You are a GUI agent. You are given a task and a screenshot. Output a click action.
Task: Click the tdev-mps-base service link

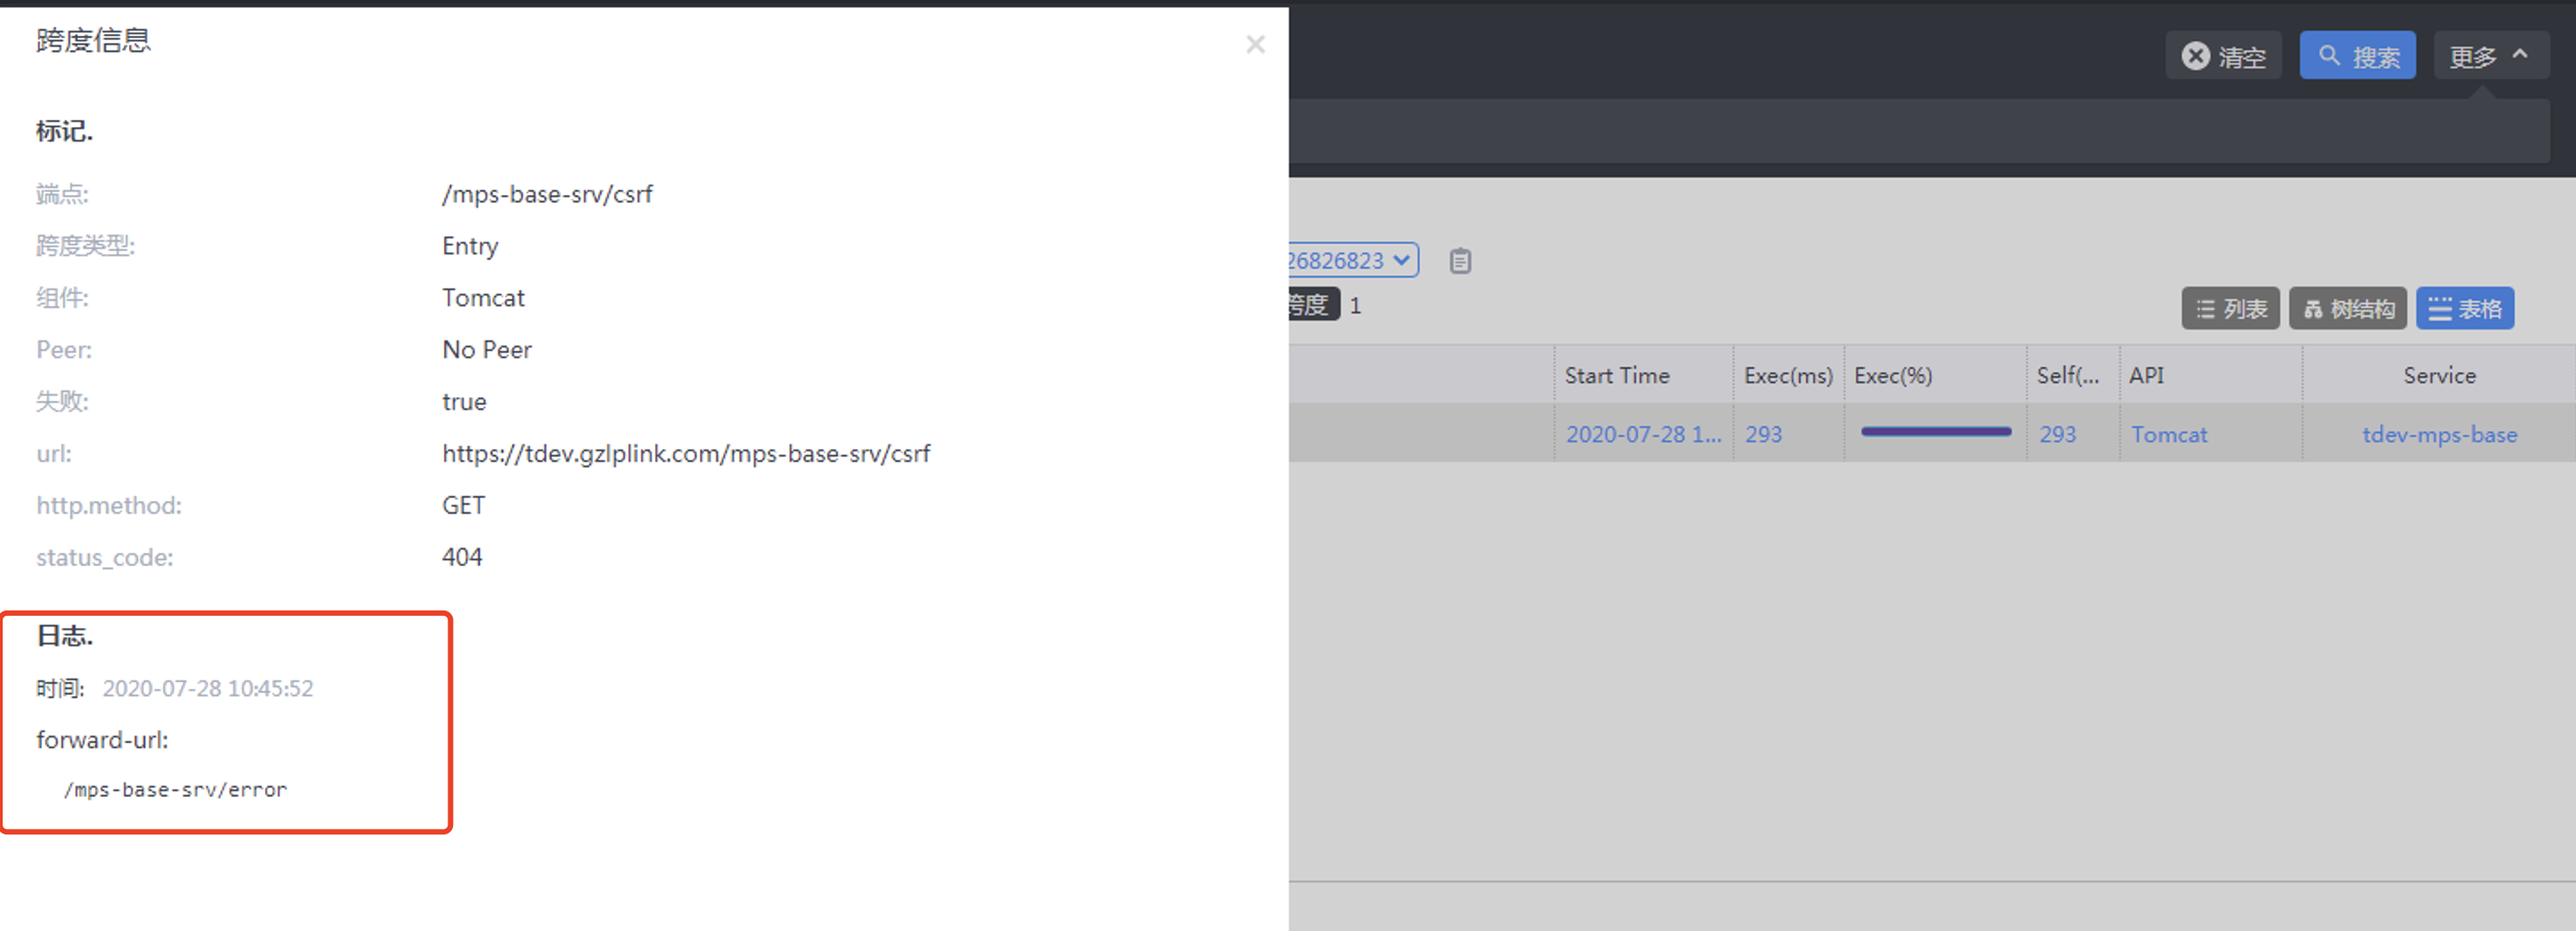2439,434
